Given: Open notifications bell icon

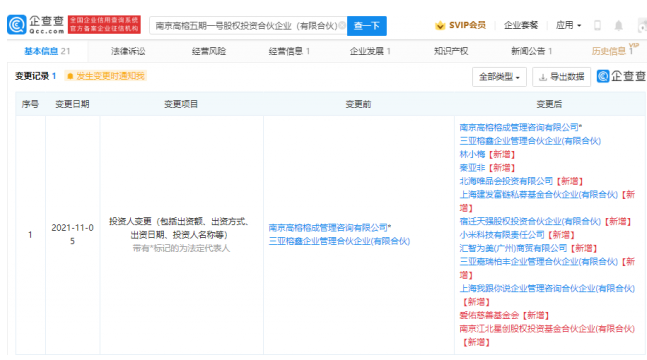Looking at the screenshot, I should click(618, 26).
